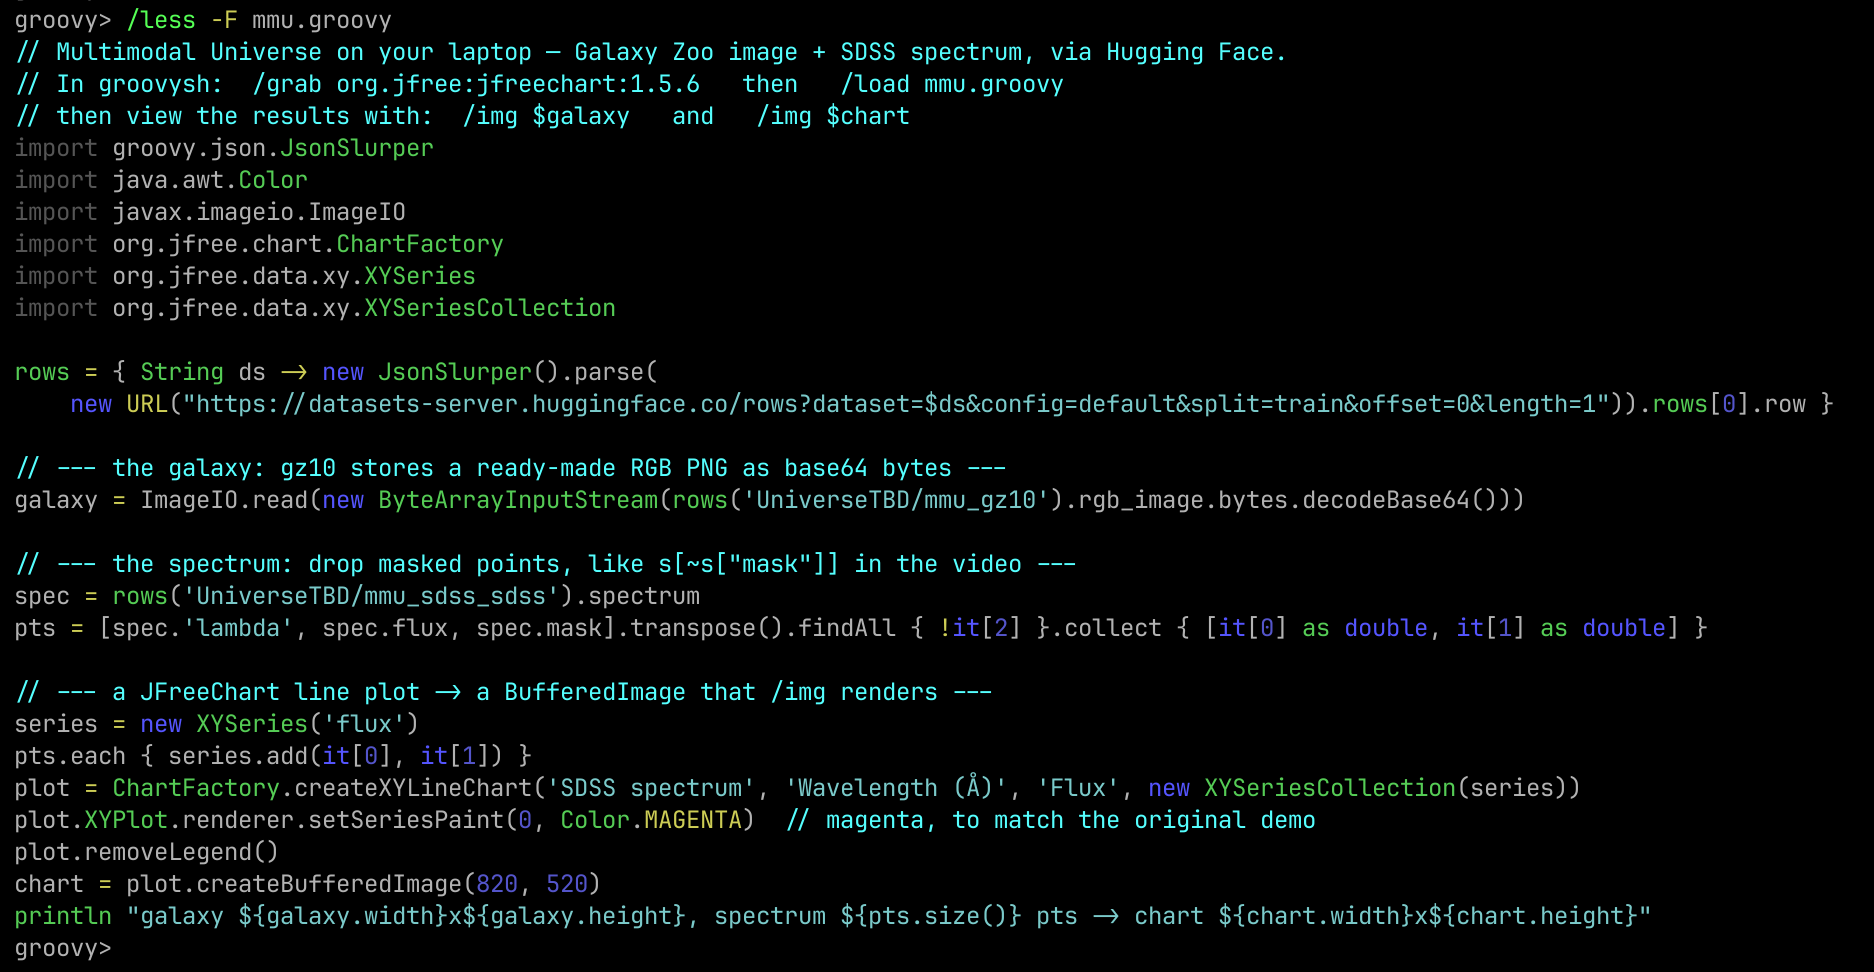
Task: Click the huggingface datasets-server URL string
Action: pyautogui.click(x=896, y=404)
